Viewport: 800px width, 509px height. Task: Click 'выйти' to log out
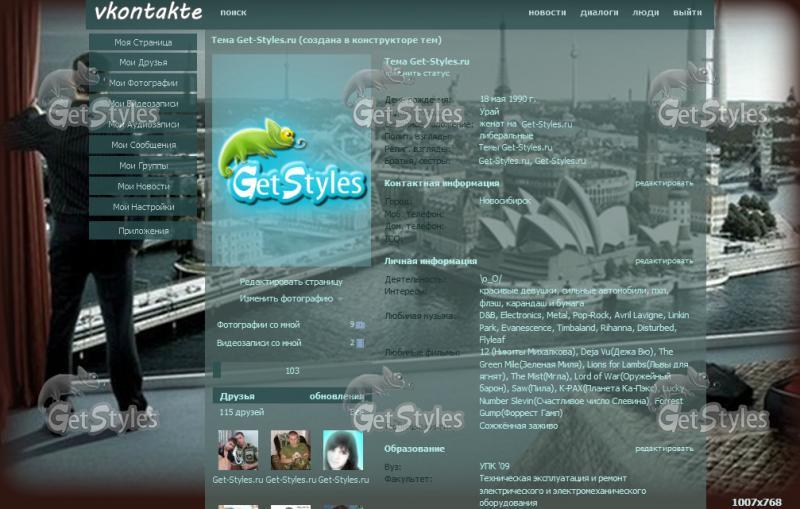click(x=687, y=13)
